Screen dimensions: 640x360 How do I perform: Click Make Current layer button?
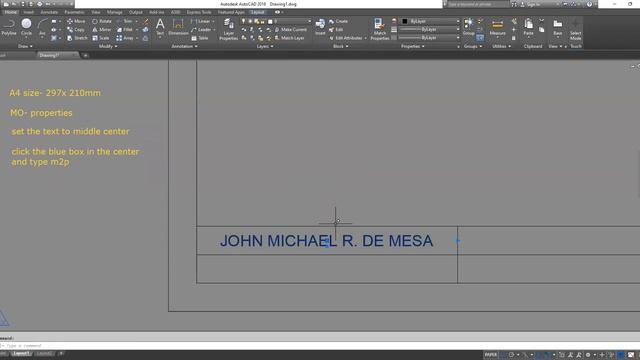coord(290,30)
